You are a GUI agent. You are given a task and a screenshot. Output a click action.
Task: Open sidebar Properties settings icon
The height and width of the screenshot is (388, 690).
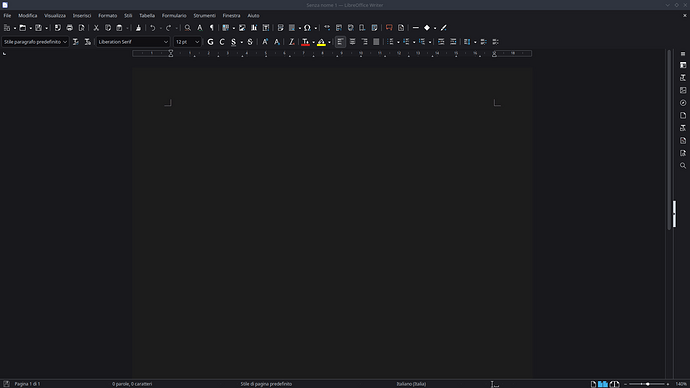pyautogui.click(x=683, y=65)
